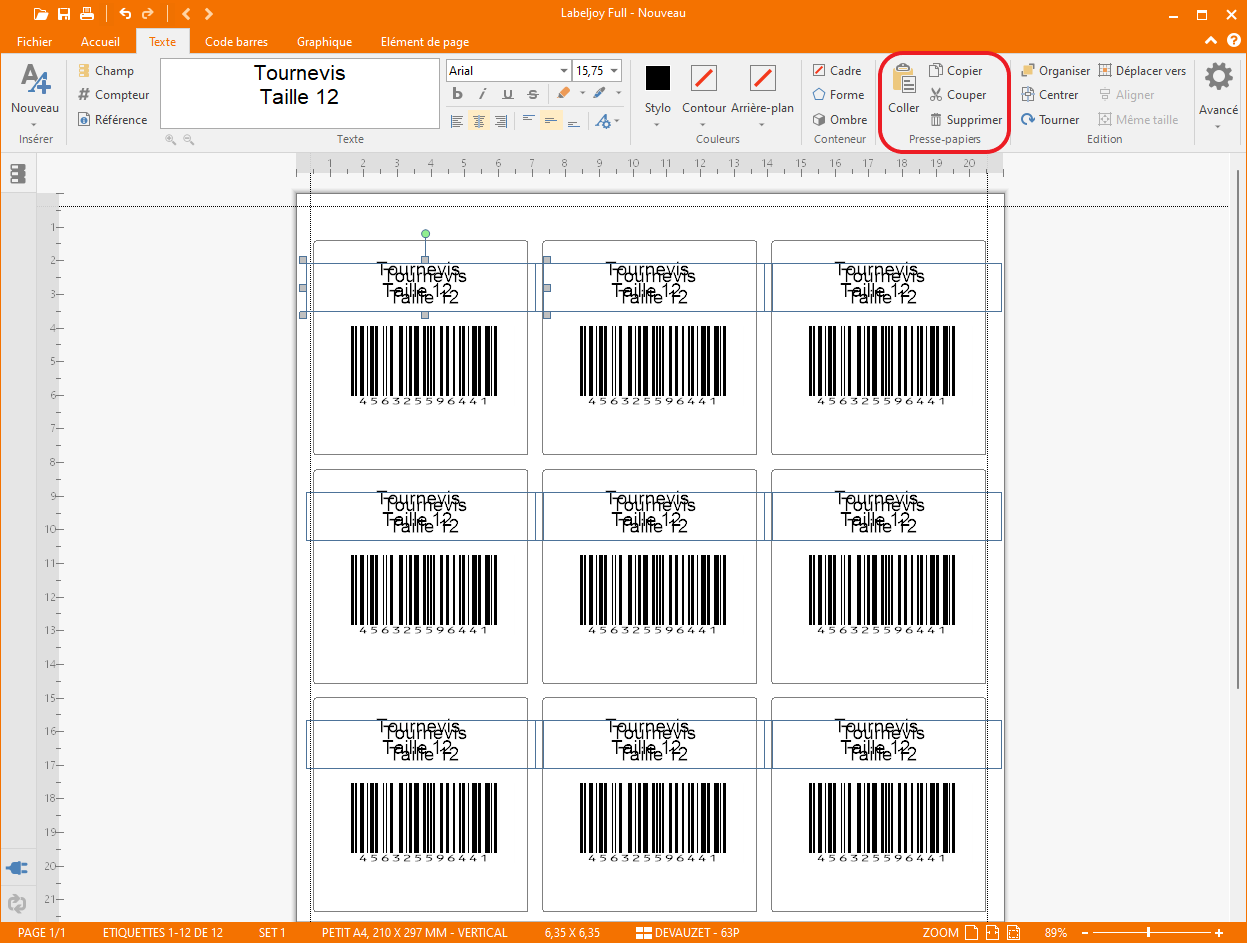Click inside the Tournevis text editing box
Viewport: 1247px width, 943px height.
(x=299, y=94)
